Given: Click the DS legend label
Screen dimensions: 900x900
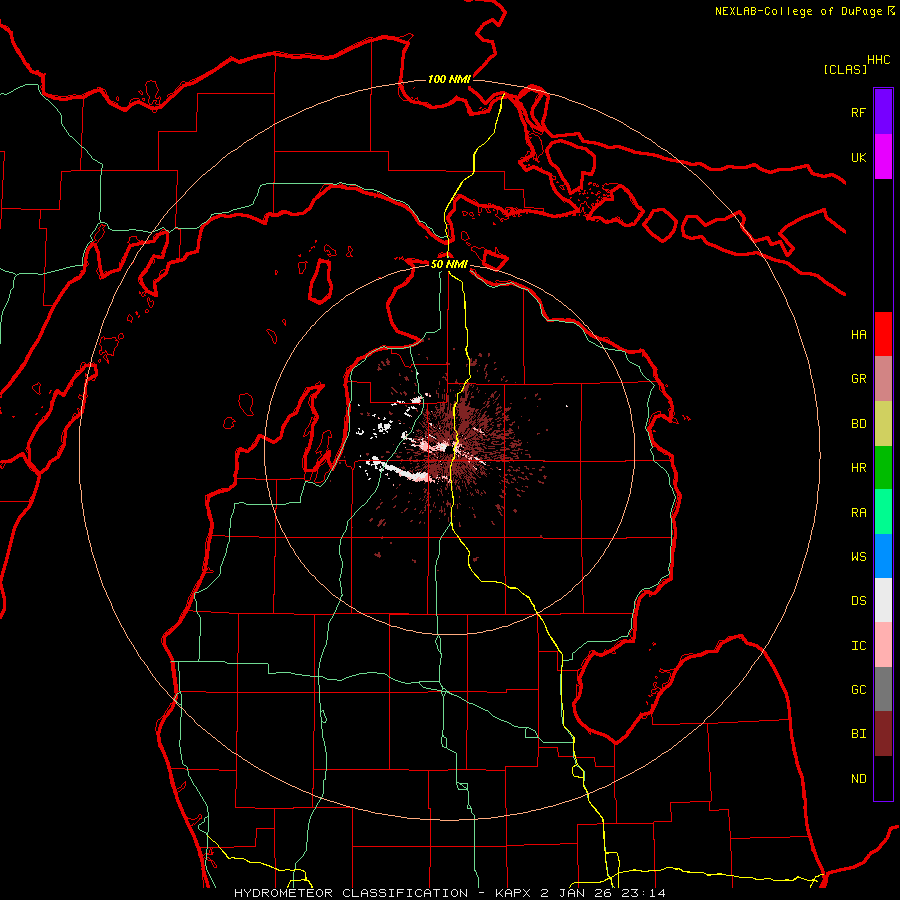Looking at the screenshot, I should coord(858,601).
